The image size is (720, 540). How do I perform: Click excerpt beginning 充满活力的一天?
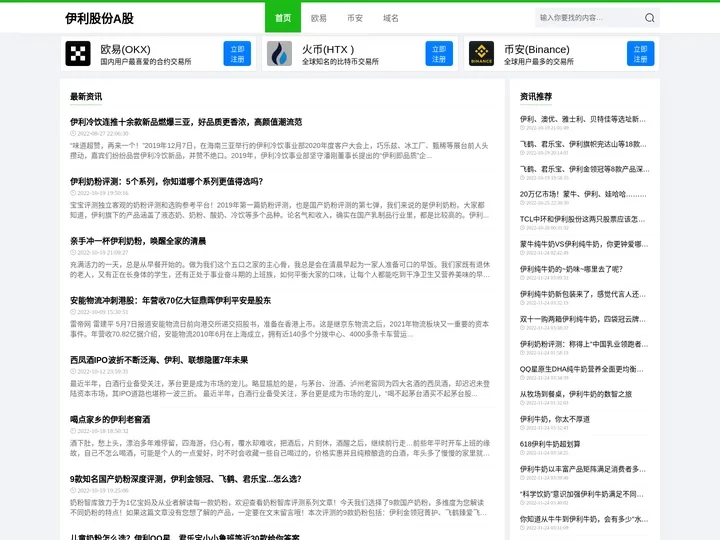click(280, 270)
